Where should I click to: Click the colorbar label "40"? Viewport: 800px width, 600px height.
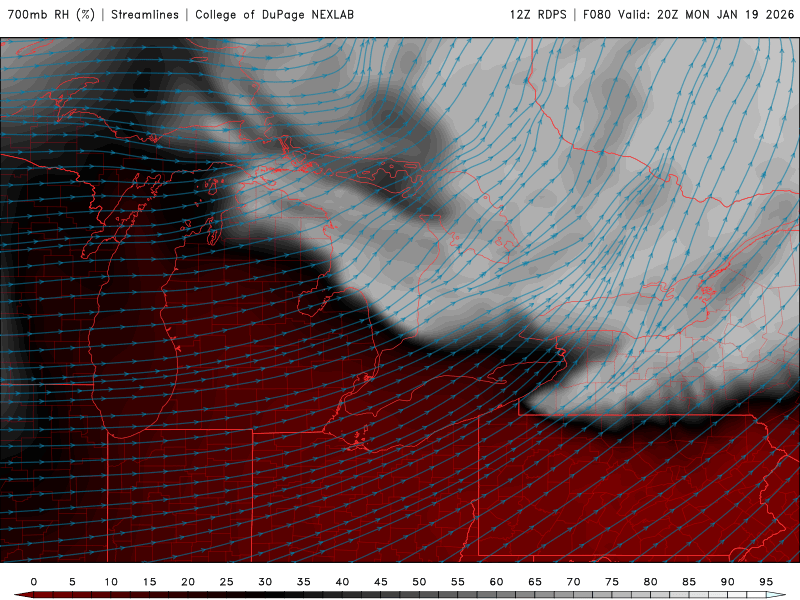coord(342,582)
